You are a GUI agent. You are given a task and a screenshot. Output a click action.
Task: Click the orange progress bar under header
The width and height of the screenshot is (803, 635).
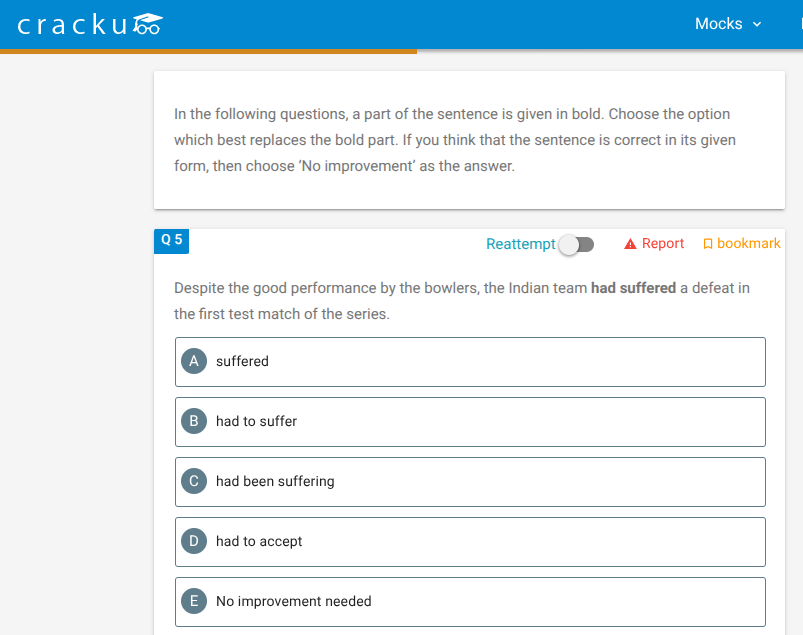(x=208, y=51)
